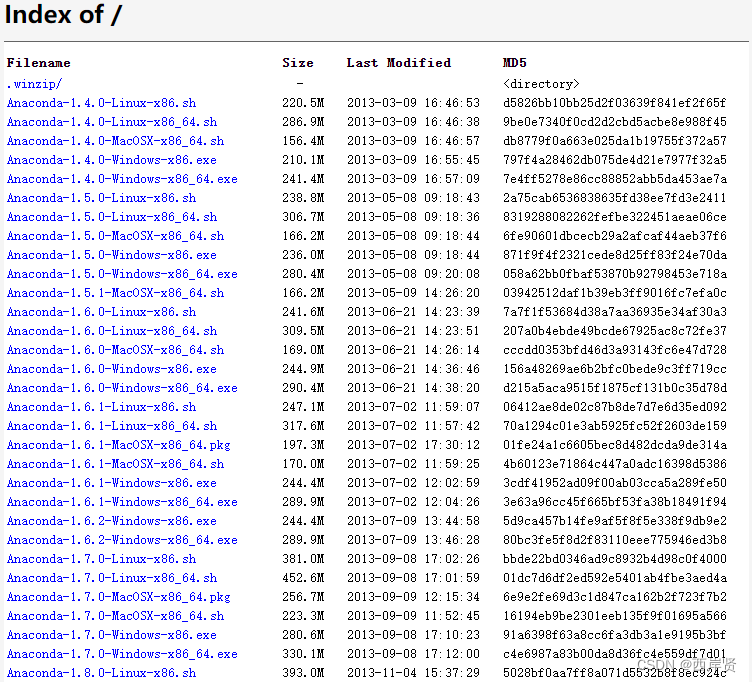Click Anaconda-1.7.0-MacOSX-x86_64.sh link
Image resolution: width=752 pixels, height=682 pixels.
click(x=115, y=616)
